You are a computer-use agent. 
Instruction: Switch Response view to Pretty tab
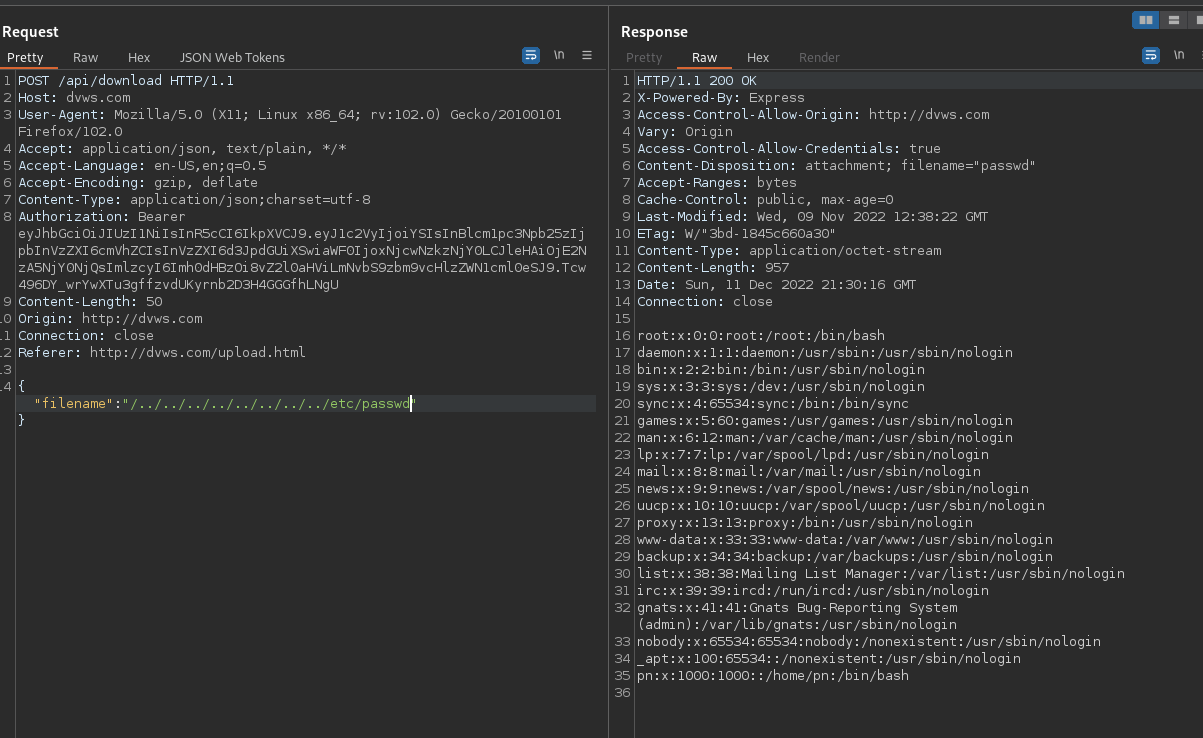[644, 58]
